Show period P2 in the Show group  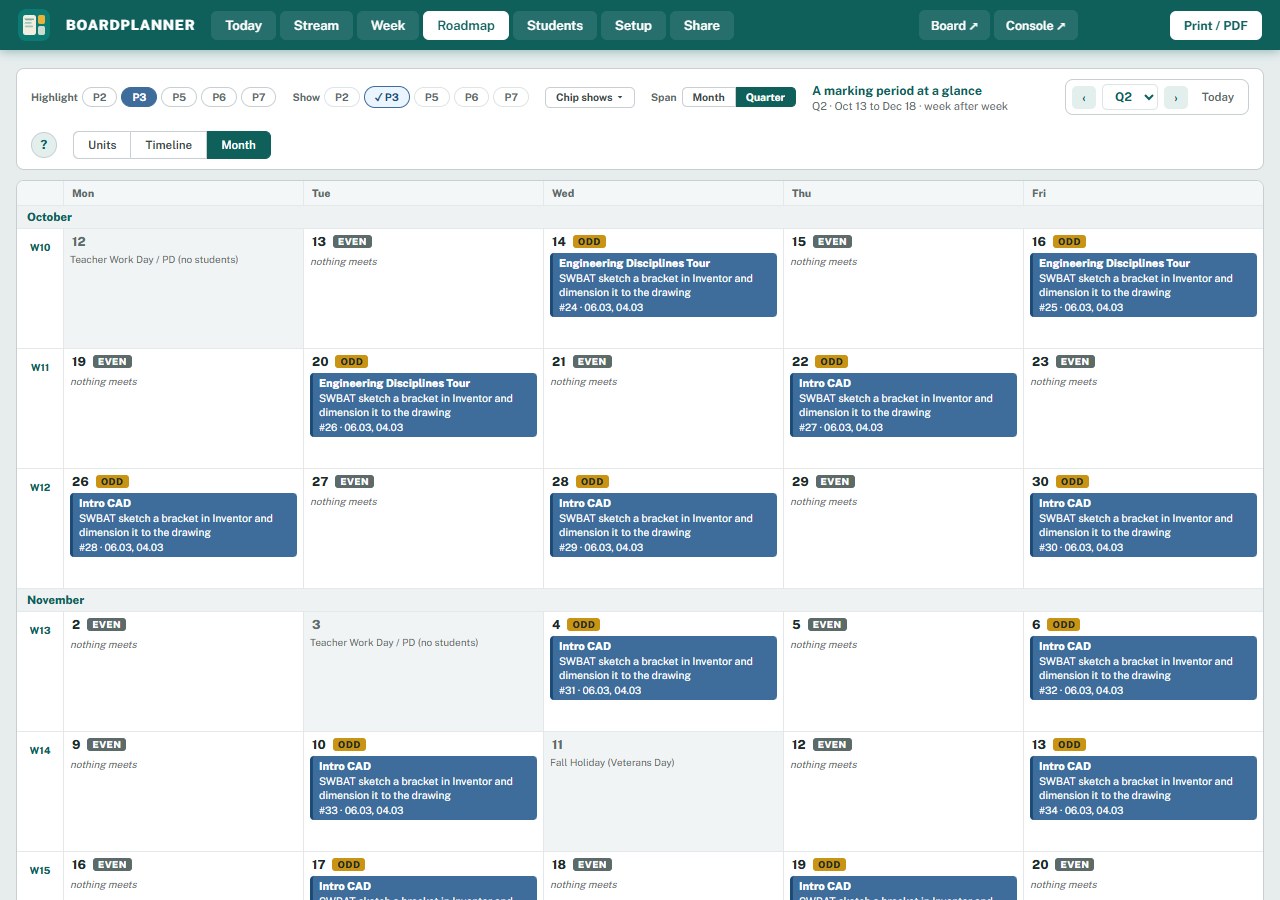click(x=341, y=97)
